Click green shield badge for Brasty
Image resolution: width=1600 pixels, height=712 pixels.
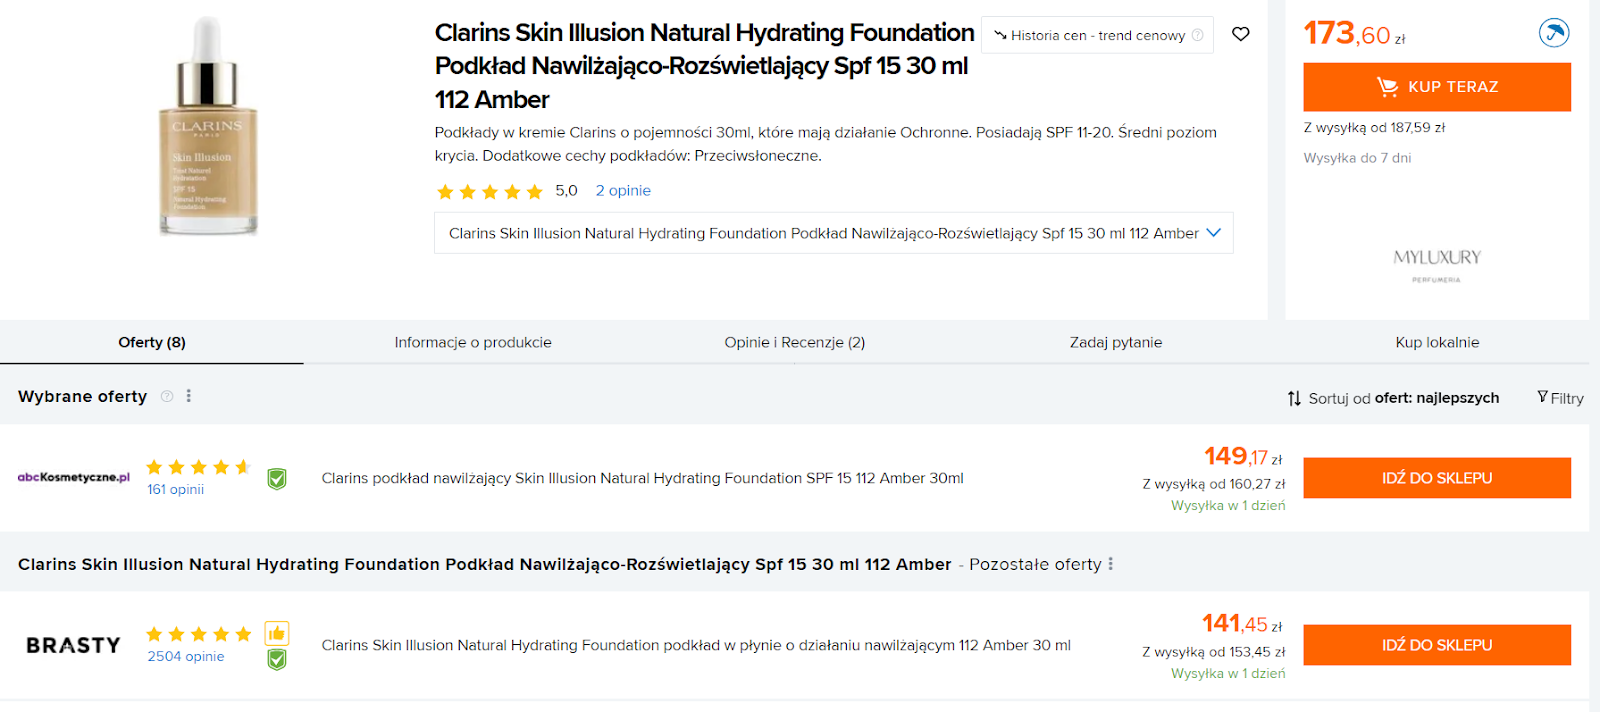(x=277, y=659)
